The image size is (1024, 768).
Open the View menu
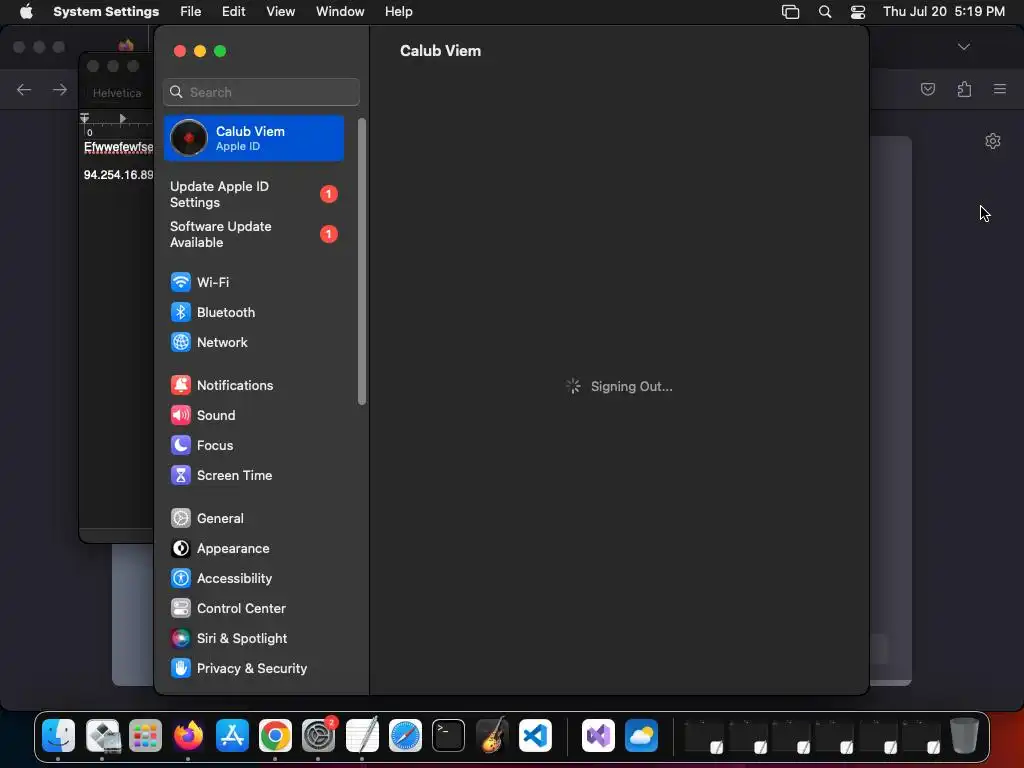281,12
